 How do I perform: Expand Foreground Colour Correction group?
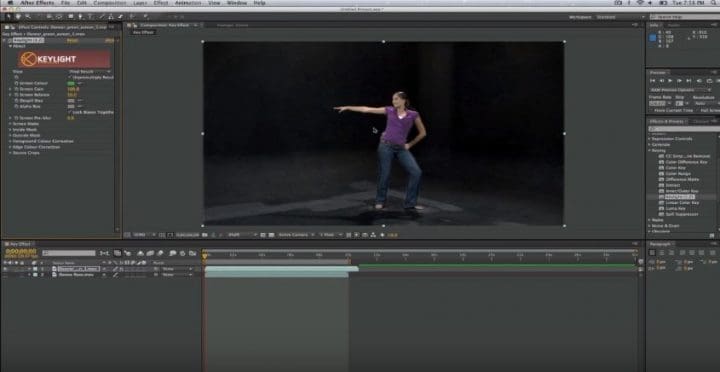click(10, 141)
